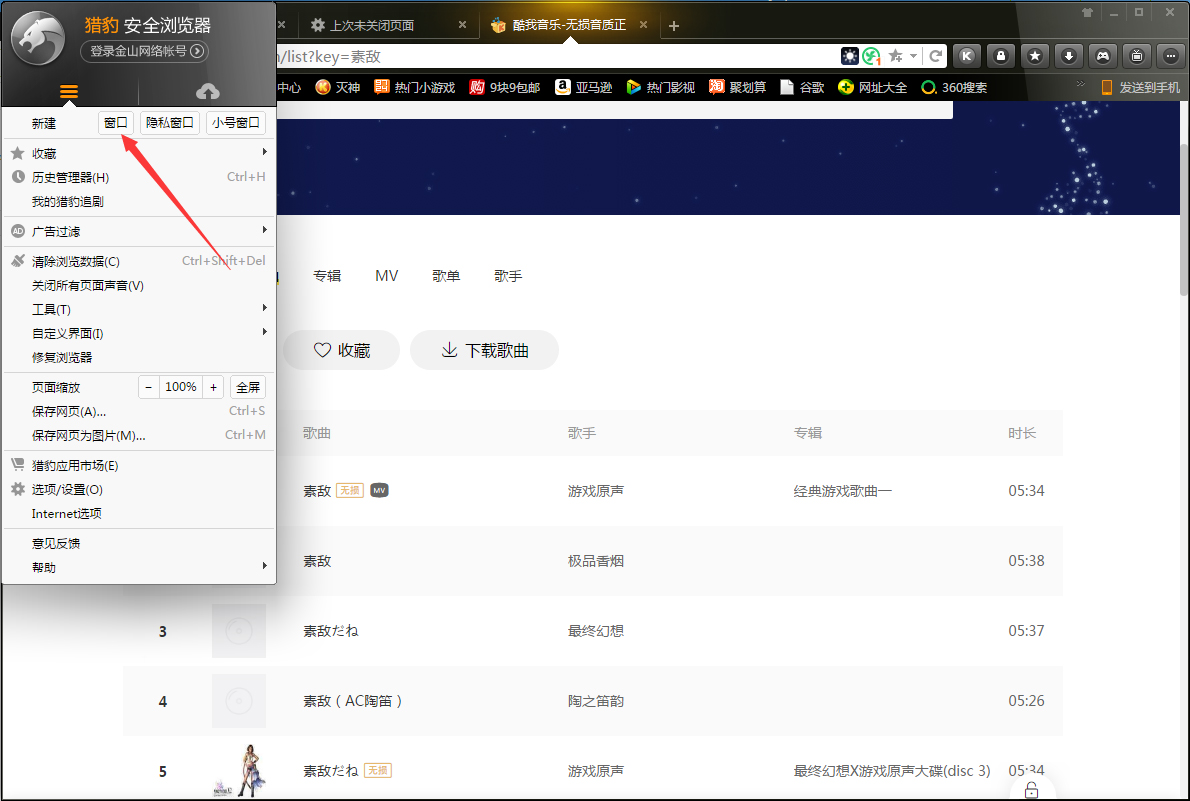This screenshot has width=1190, height=801.
Task: Open the TV video icon on the toolbar
Action: coord(1135,56)
